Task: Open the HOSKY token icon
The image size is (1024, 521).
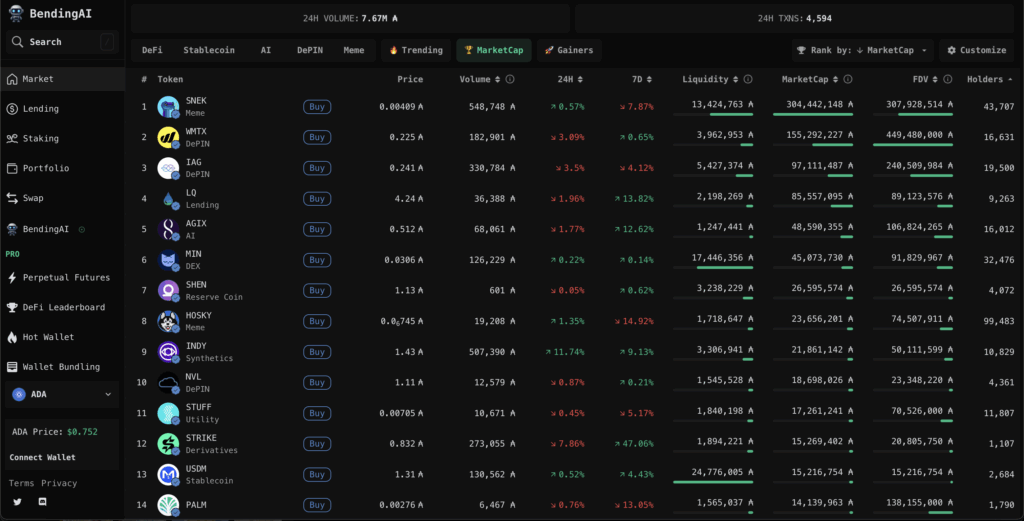Action: point(168,321)
